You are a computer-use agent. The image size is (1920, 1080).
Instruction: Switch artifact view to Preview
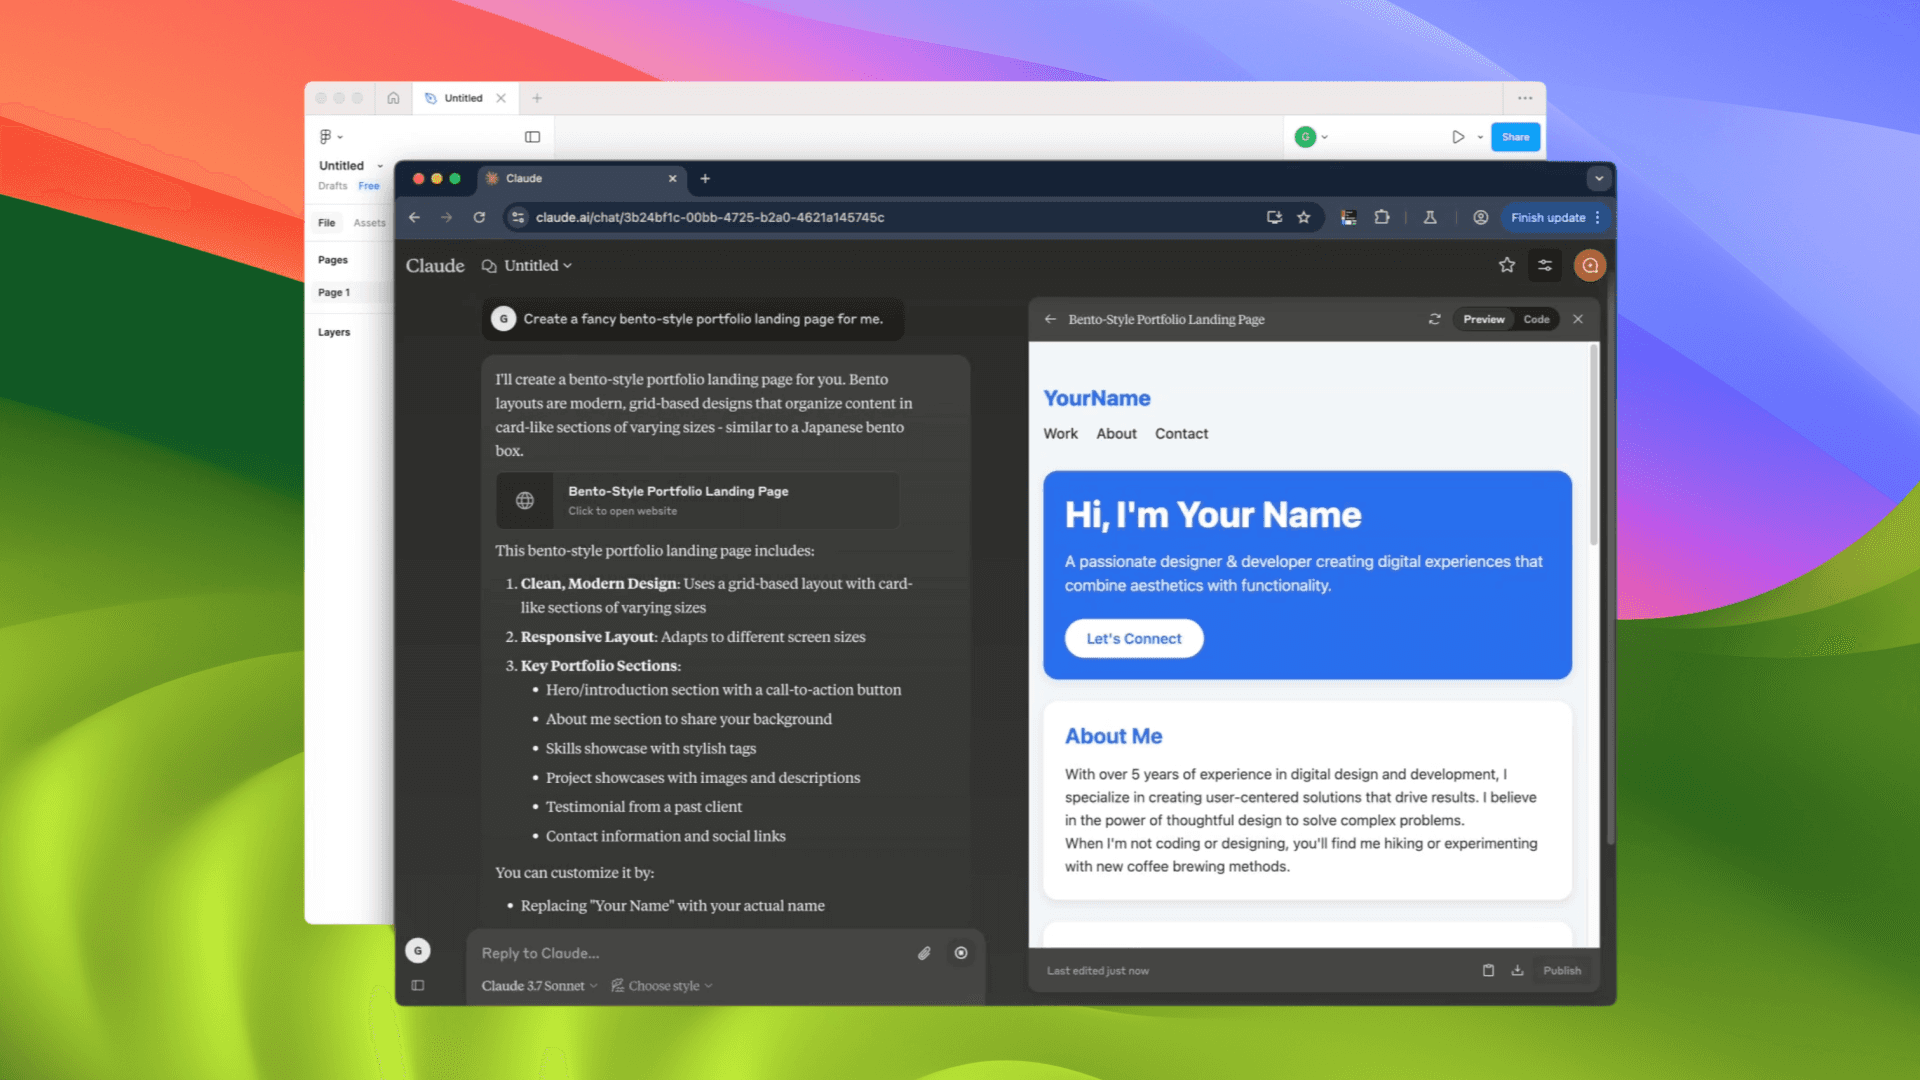[x=1483, y=319]
